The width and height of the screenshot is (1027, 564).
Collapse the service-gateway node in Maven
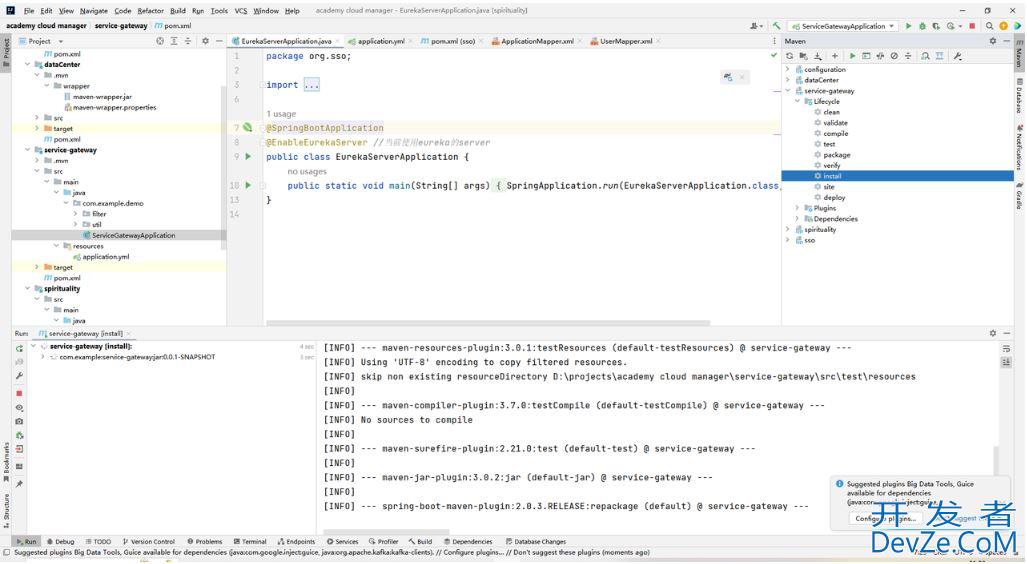point(788,91)
